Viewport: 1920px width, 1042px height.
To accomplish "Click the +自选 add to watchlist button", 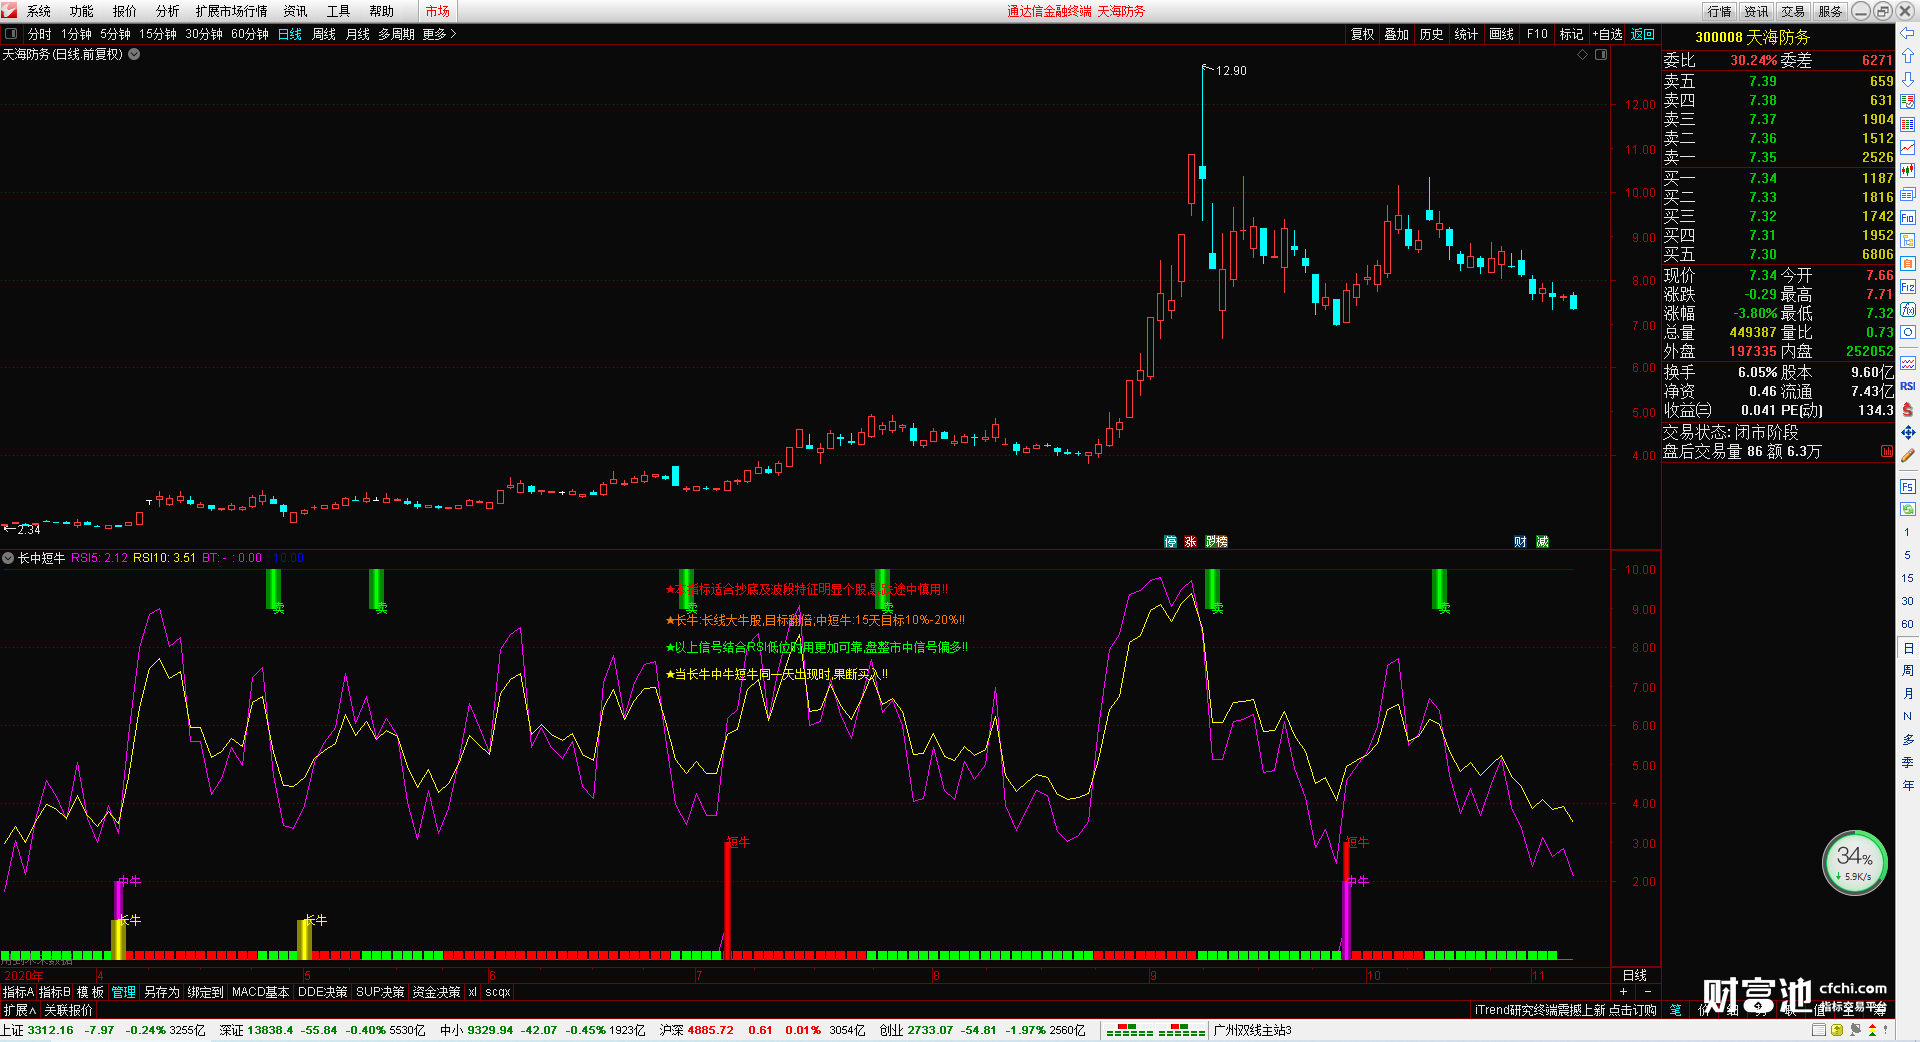I will click(x=1608, y=34).
